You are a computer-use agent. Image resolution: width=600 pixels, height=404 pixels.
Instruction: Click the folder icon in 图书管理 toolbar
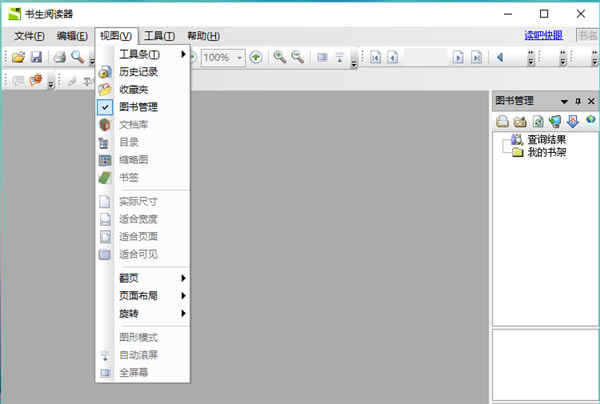pyautogui.click(x=520, y=122)
